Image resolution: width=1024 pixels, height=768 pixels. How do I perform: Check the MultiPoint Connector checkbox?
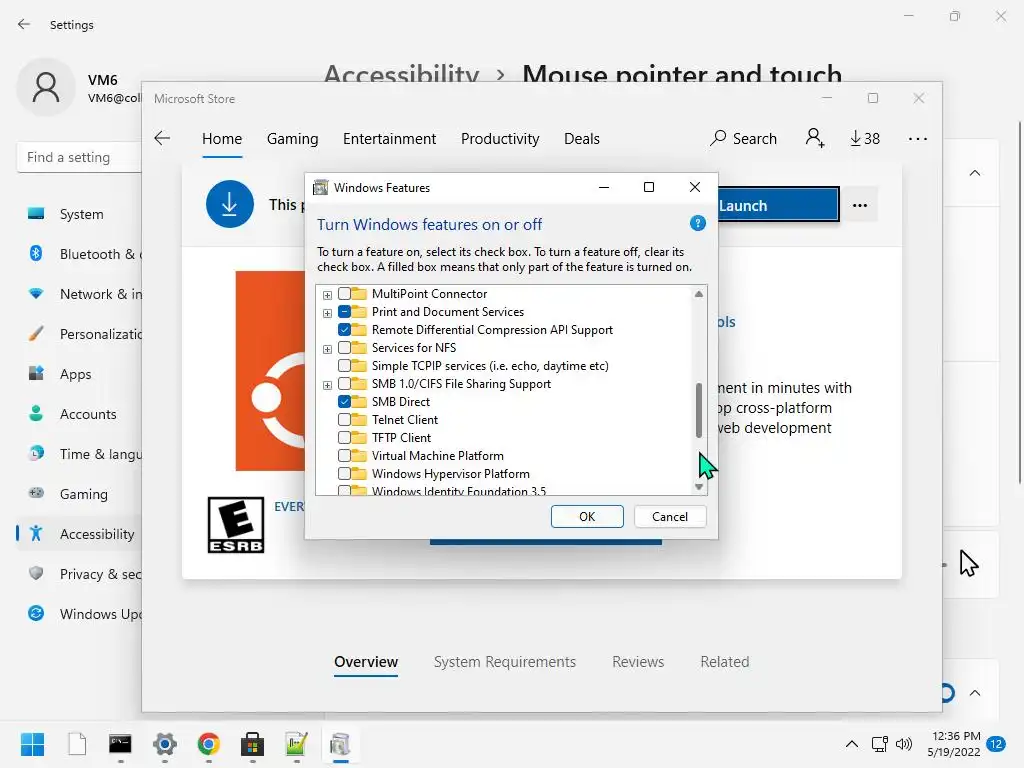pos(344,293)
